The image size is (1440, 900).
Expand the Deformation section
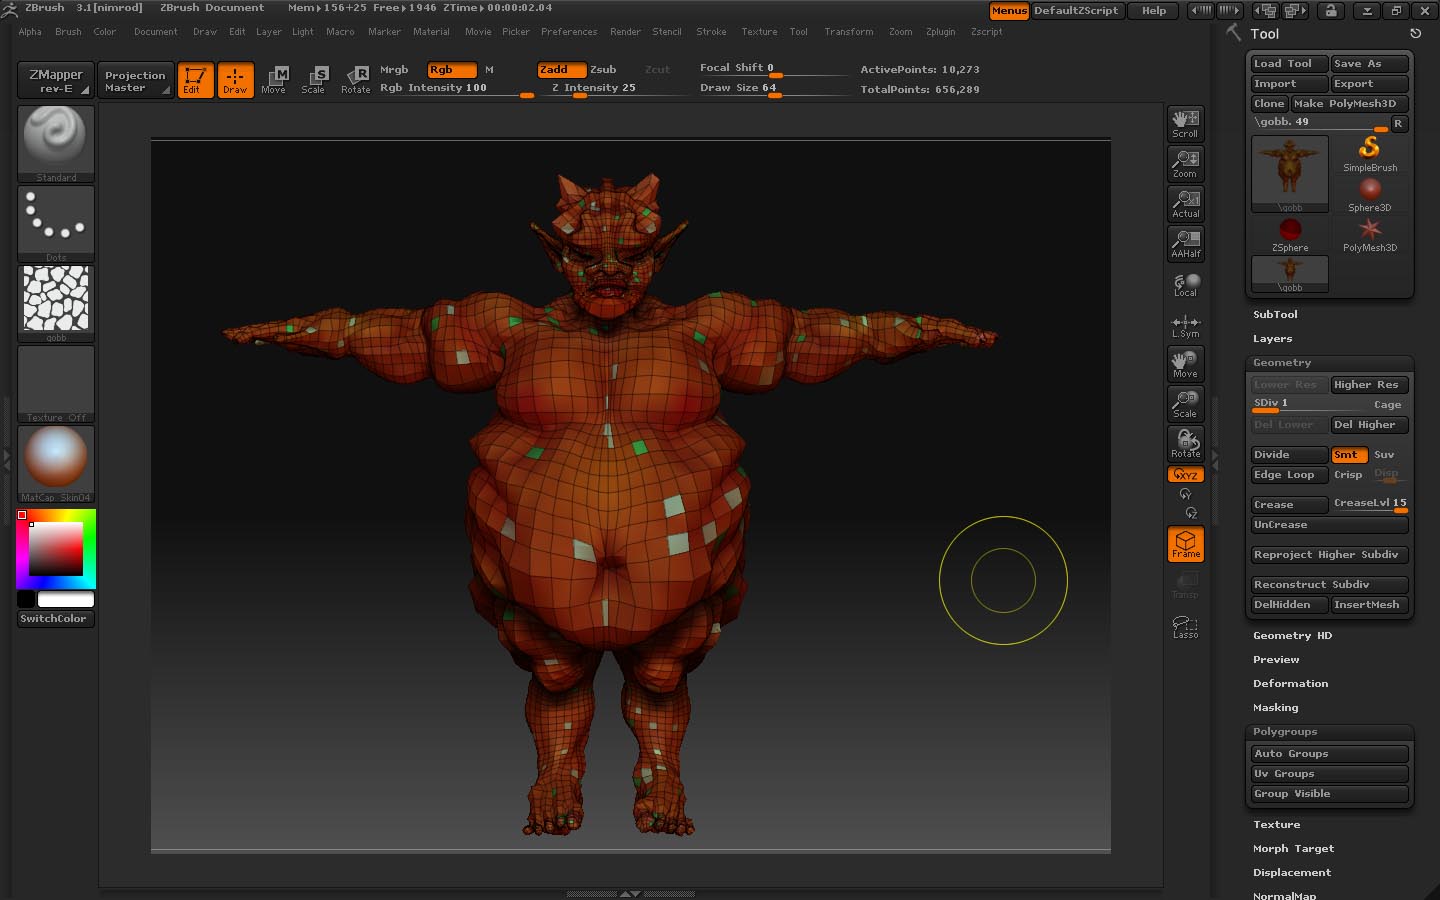pos(1290,684)
